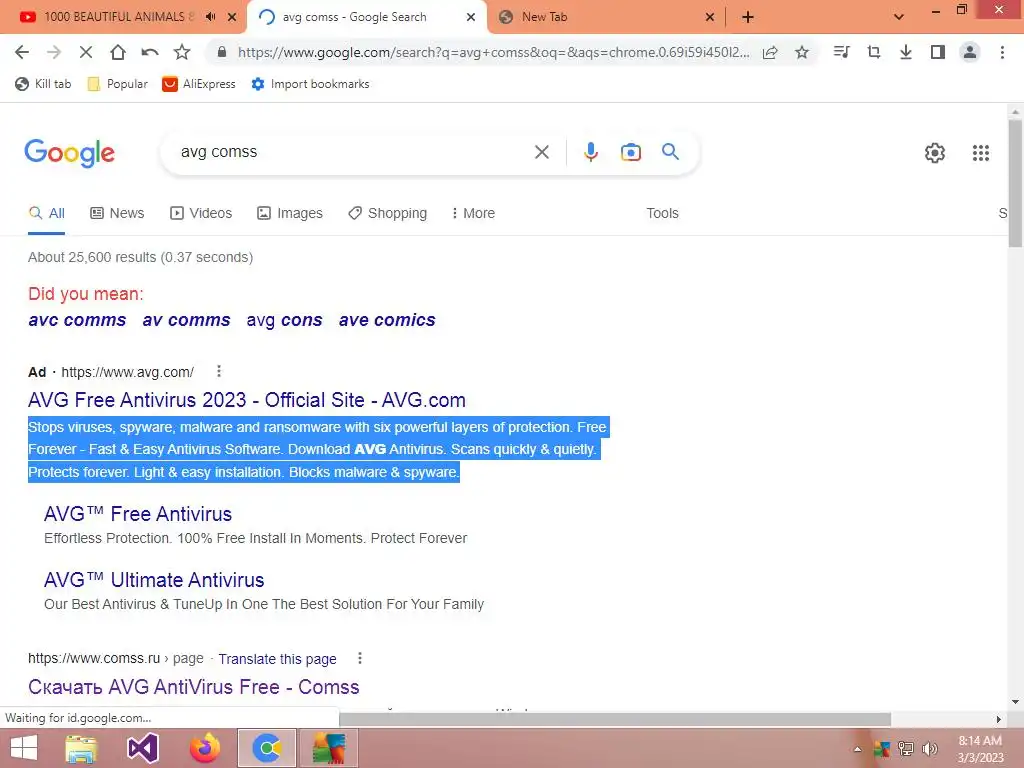Open the AVG™ Free Antivirus sitelink
This screenshot has width=1024, height=768.
click(x=138, y=515)
